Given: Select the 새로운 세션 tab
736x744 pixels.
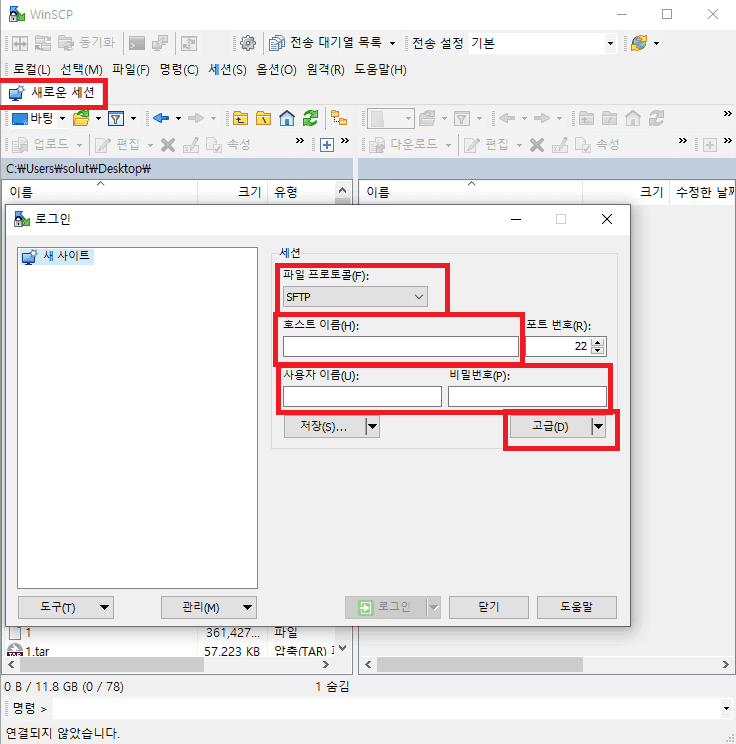Looking at the screenshot, I should point(52,93).
